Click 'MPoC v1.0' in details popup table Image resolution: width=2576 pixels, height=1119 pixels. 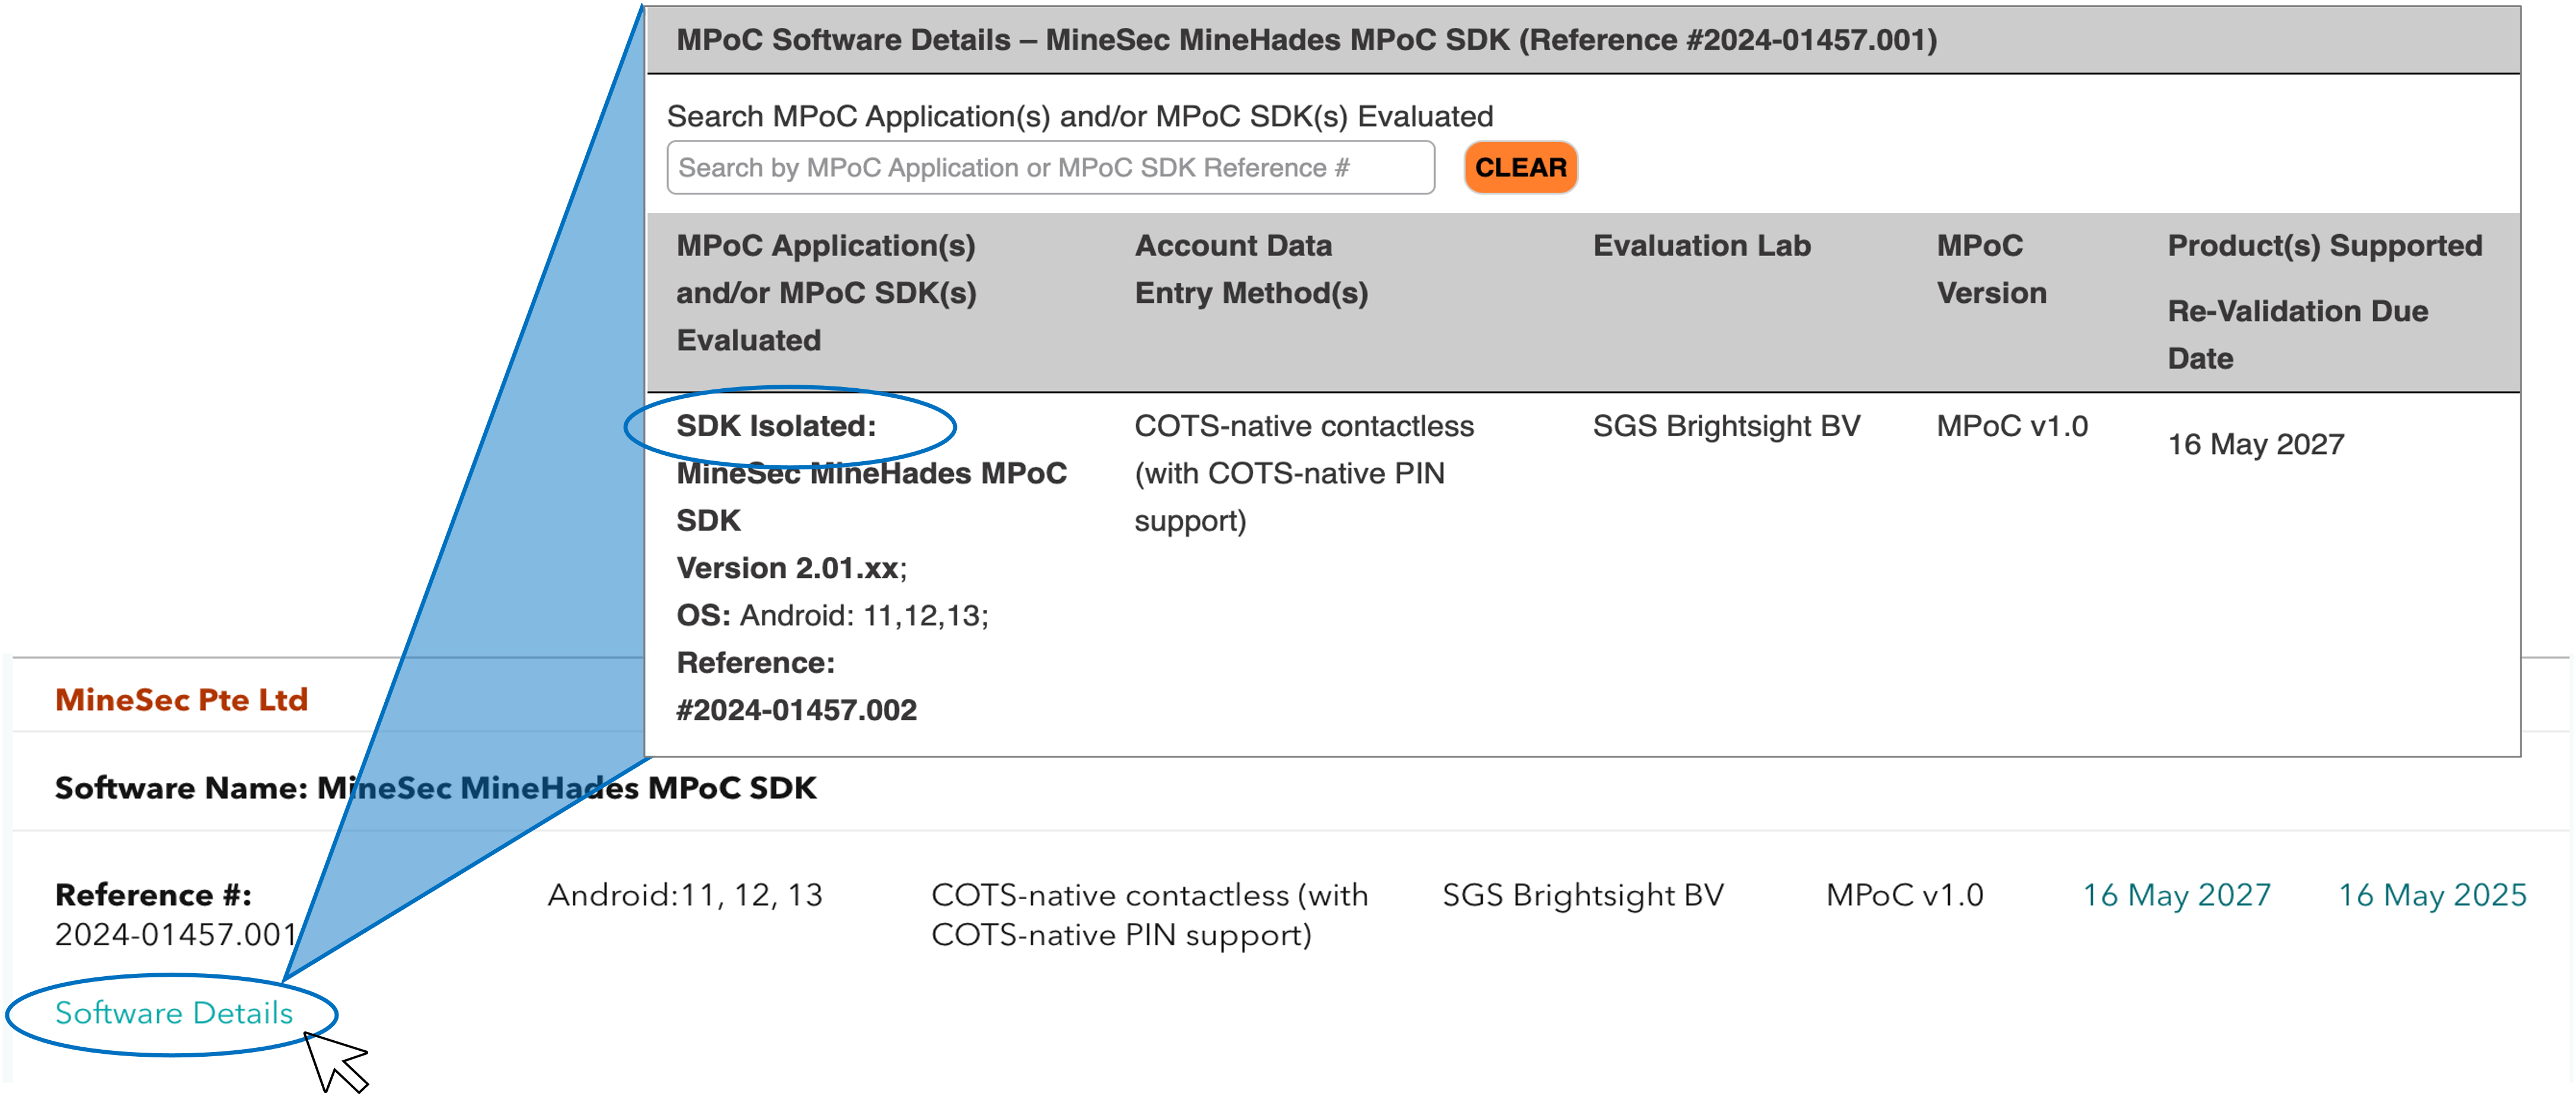[2012, 426]
